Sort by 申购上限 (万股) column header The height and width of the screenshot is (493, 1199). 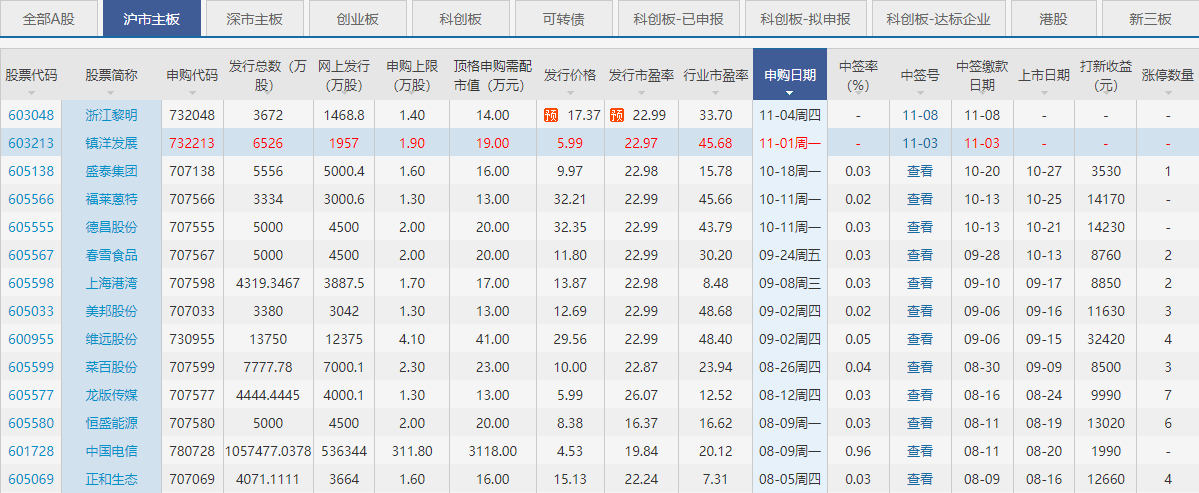(412, 76)
